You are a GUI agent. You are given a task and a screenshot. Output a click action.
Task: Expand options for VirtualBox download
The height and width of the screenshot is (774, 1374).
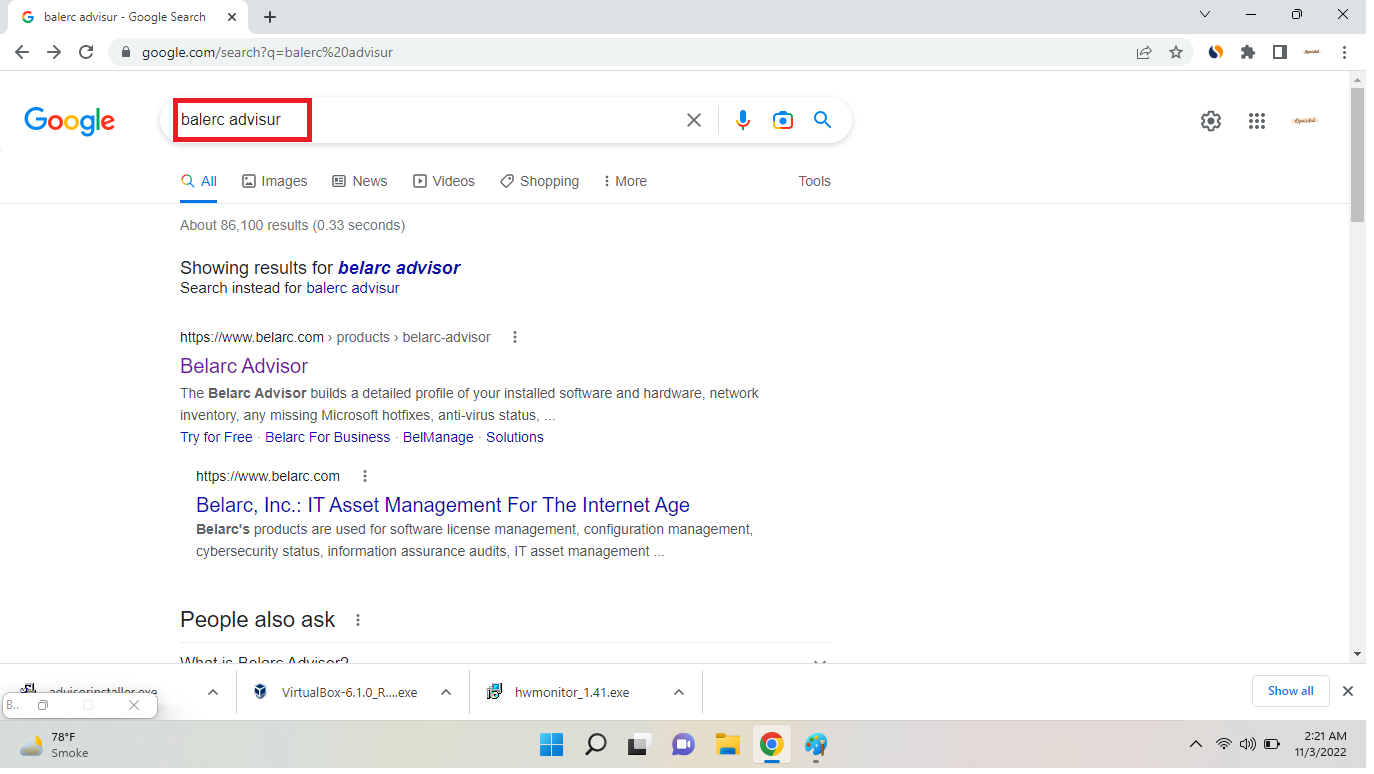(446, 692)
